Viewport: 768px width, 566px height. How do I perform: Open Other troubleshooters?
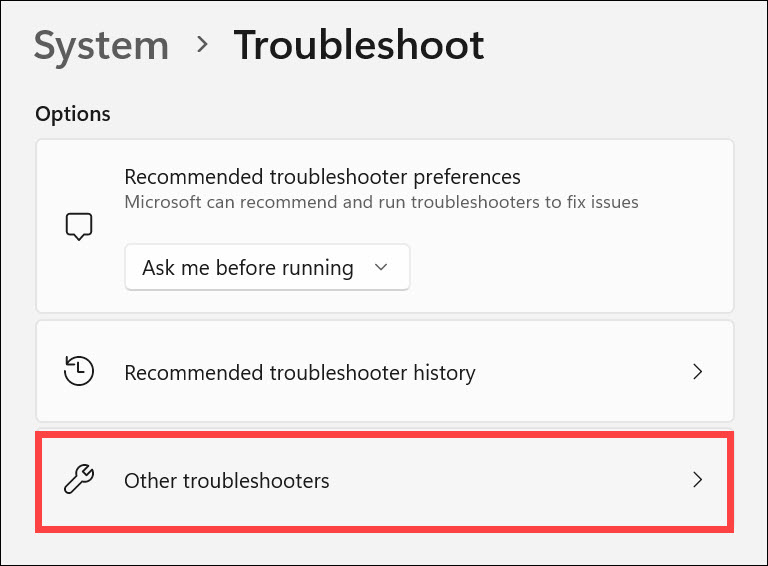tap(384, 481)
